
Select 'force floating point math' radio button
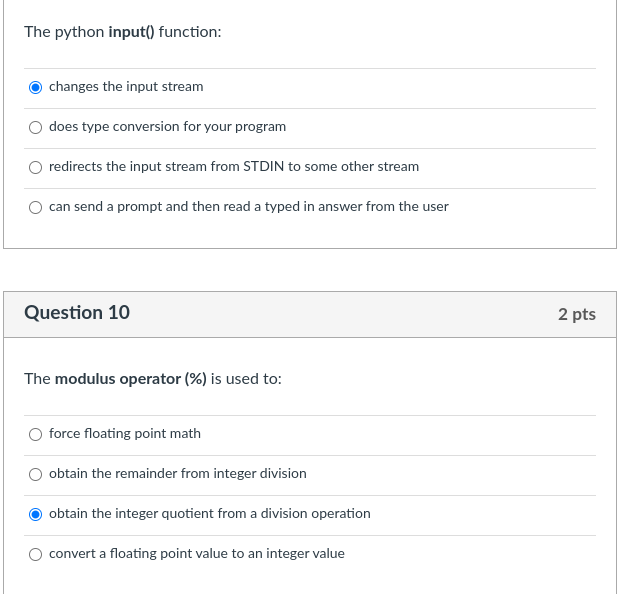pyautogui.click(x=35, y=434)
